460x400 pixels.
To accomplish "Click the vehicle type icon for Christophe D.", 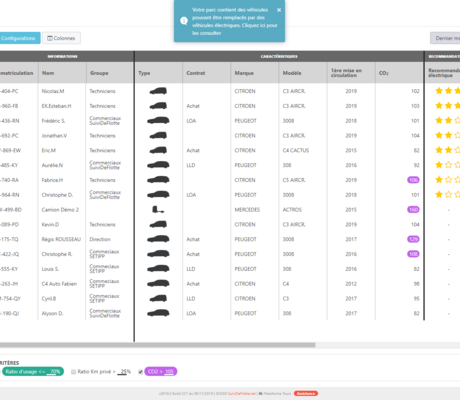I will pos(158,195).
